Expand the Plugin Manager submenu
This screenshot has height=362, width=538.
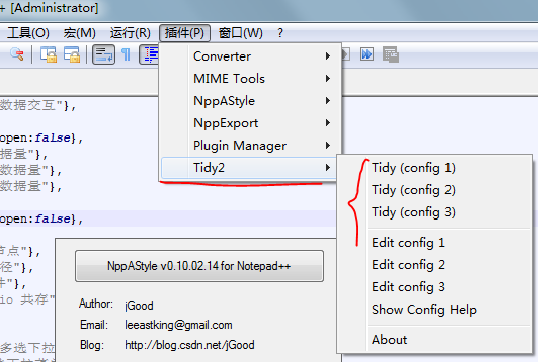pos(248,145)
